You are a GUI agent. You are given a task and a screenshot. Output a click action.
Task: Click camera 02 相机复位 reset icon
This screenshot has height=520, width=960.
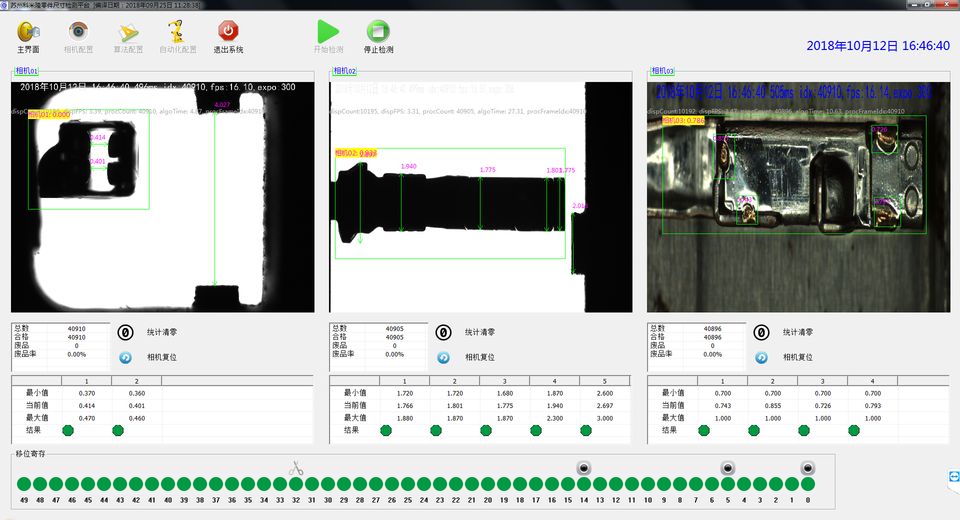(443, 357)
